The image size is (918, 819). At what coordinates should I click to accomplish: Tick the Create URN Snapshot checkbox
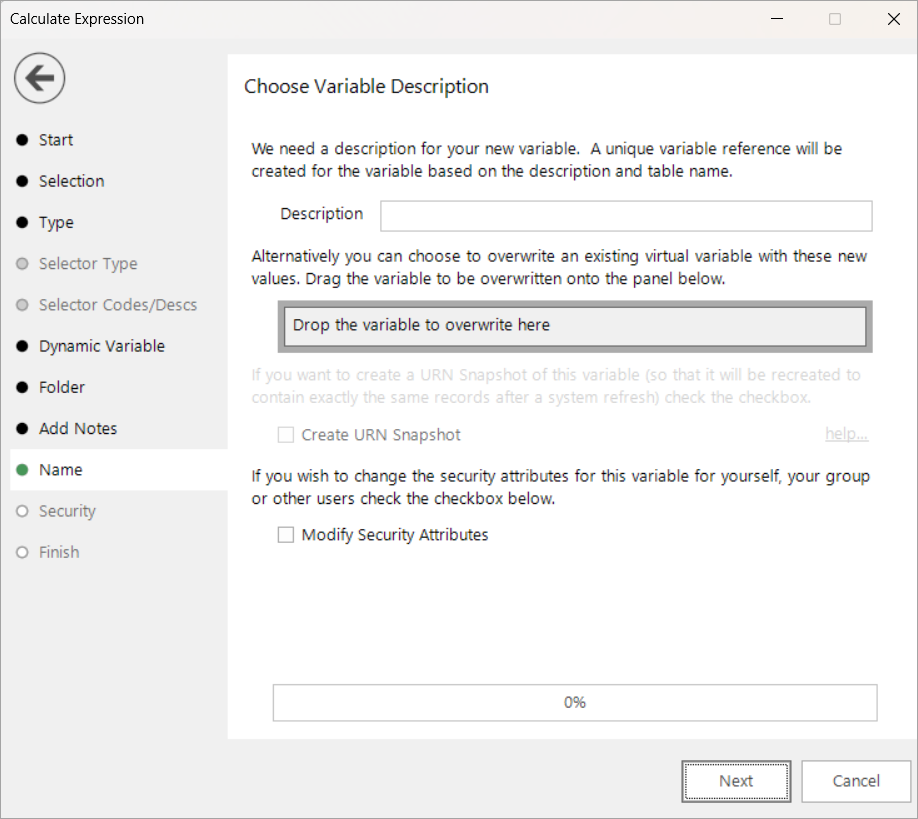pyautogui.click(x=286, y=435)
